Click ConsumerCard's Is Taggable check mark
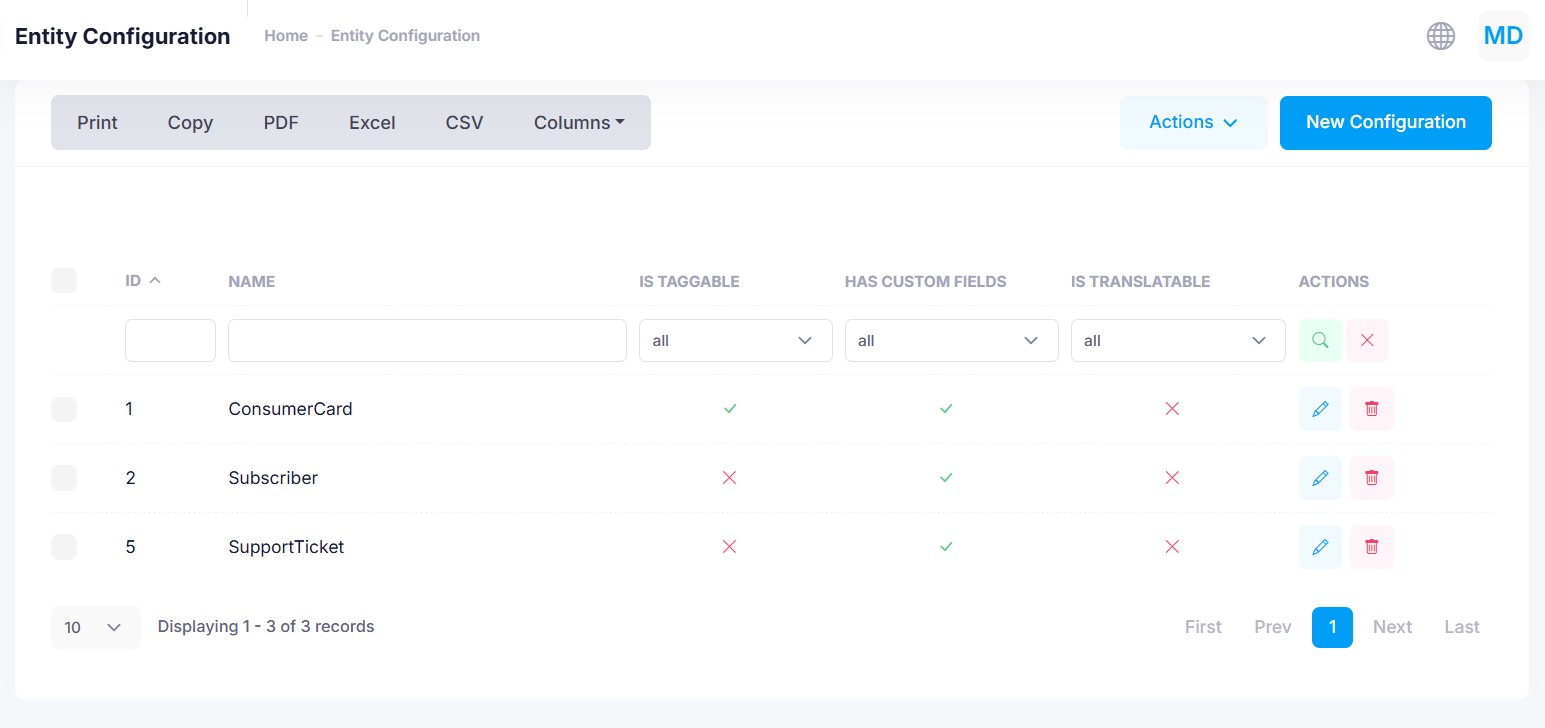Image resolution: width=1545 pixels, height=728 pixels. [x=730, y=409]
